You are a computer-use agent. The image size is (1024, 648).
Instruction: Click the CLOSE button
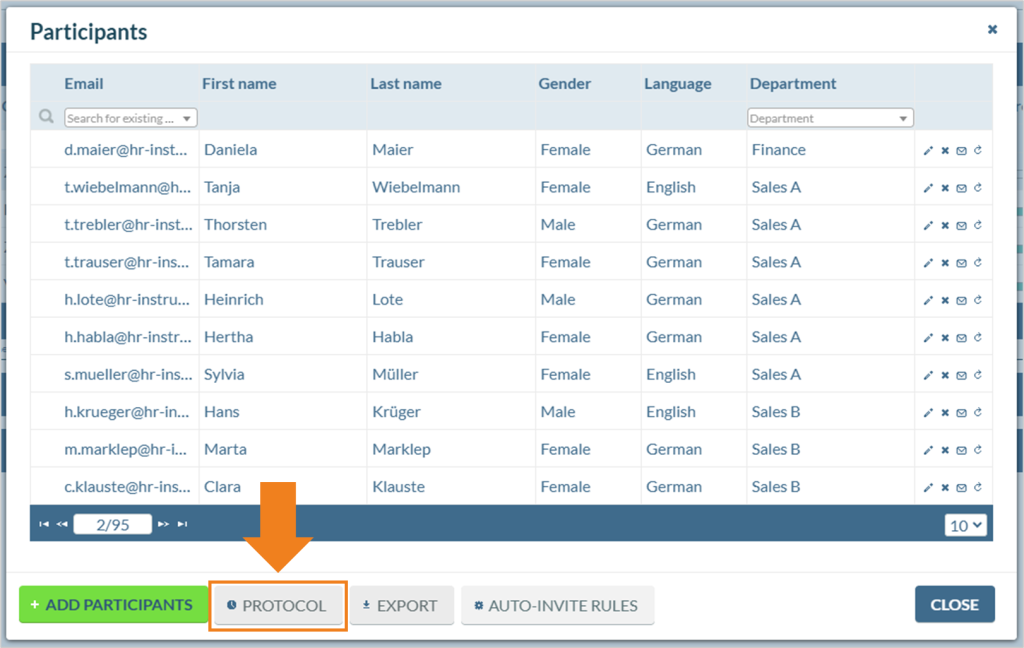coord(954,605)
